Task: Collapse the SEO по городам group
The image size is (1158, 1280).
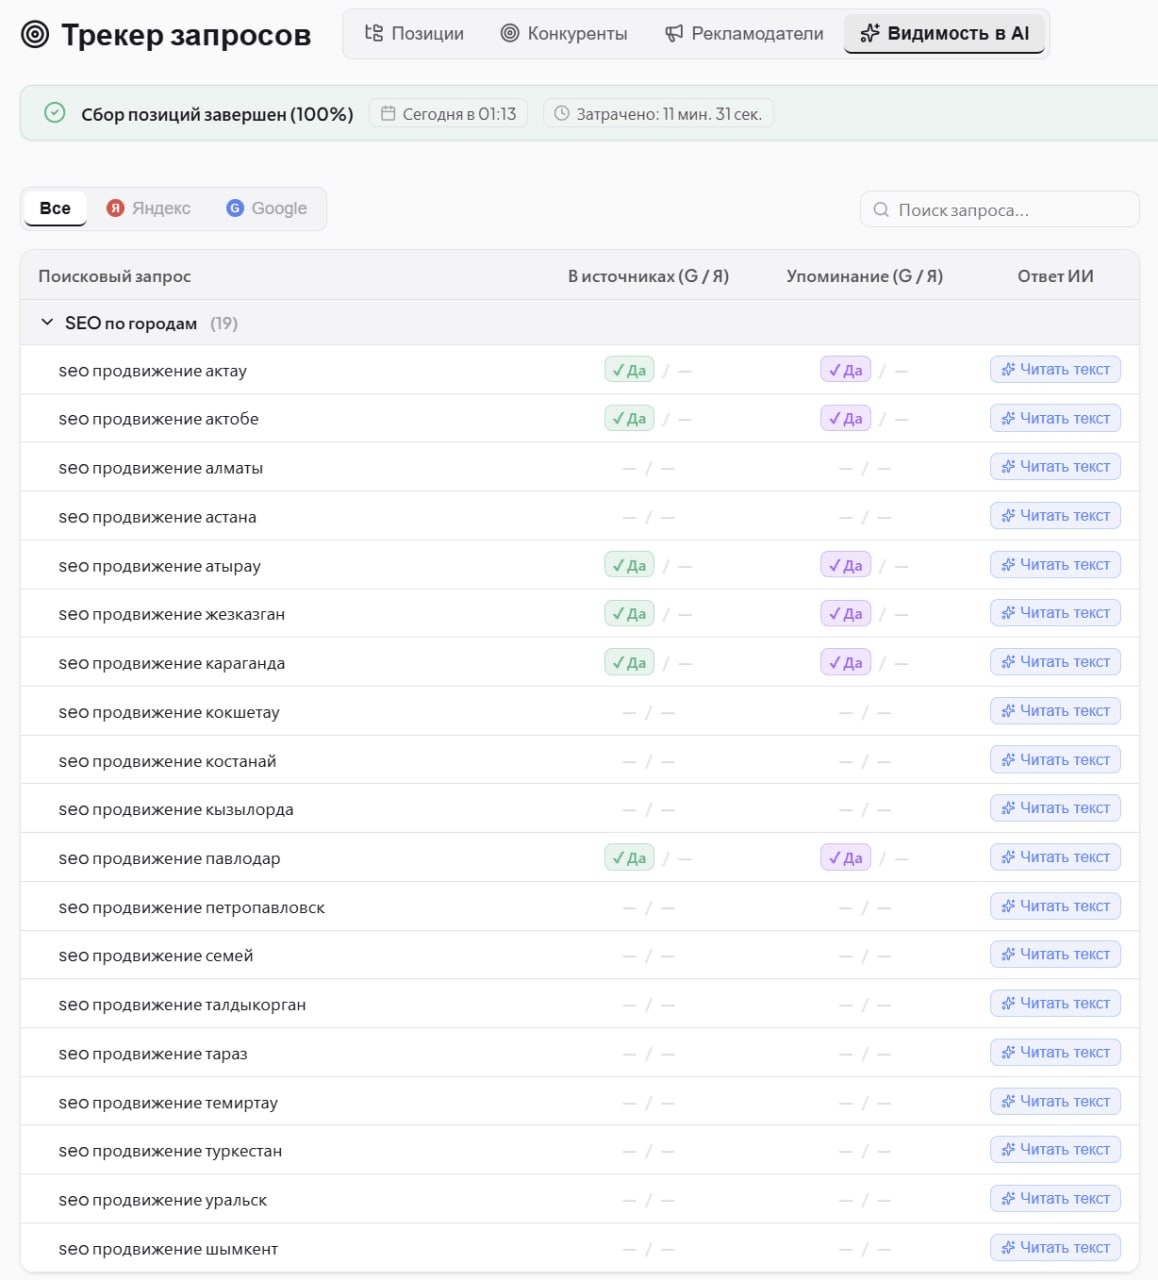Action: 47,322
